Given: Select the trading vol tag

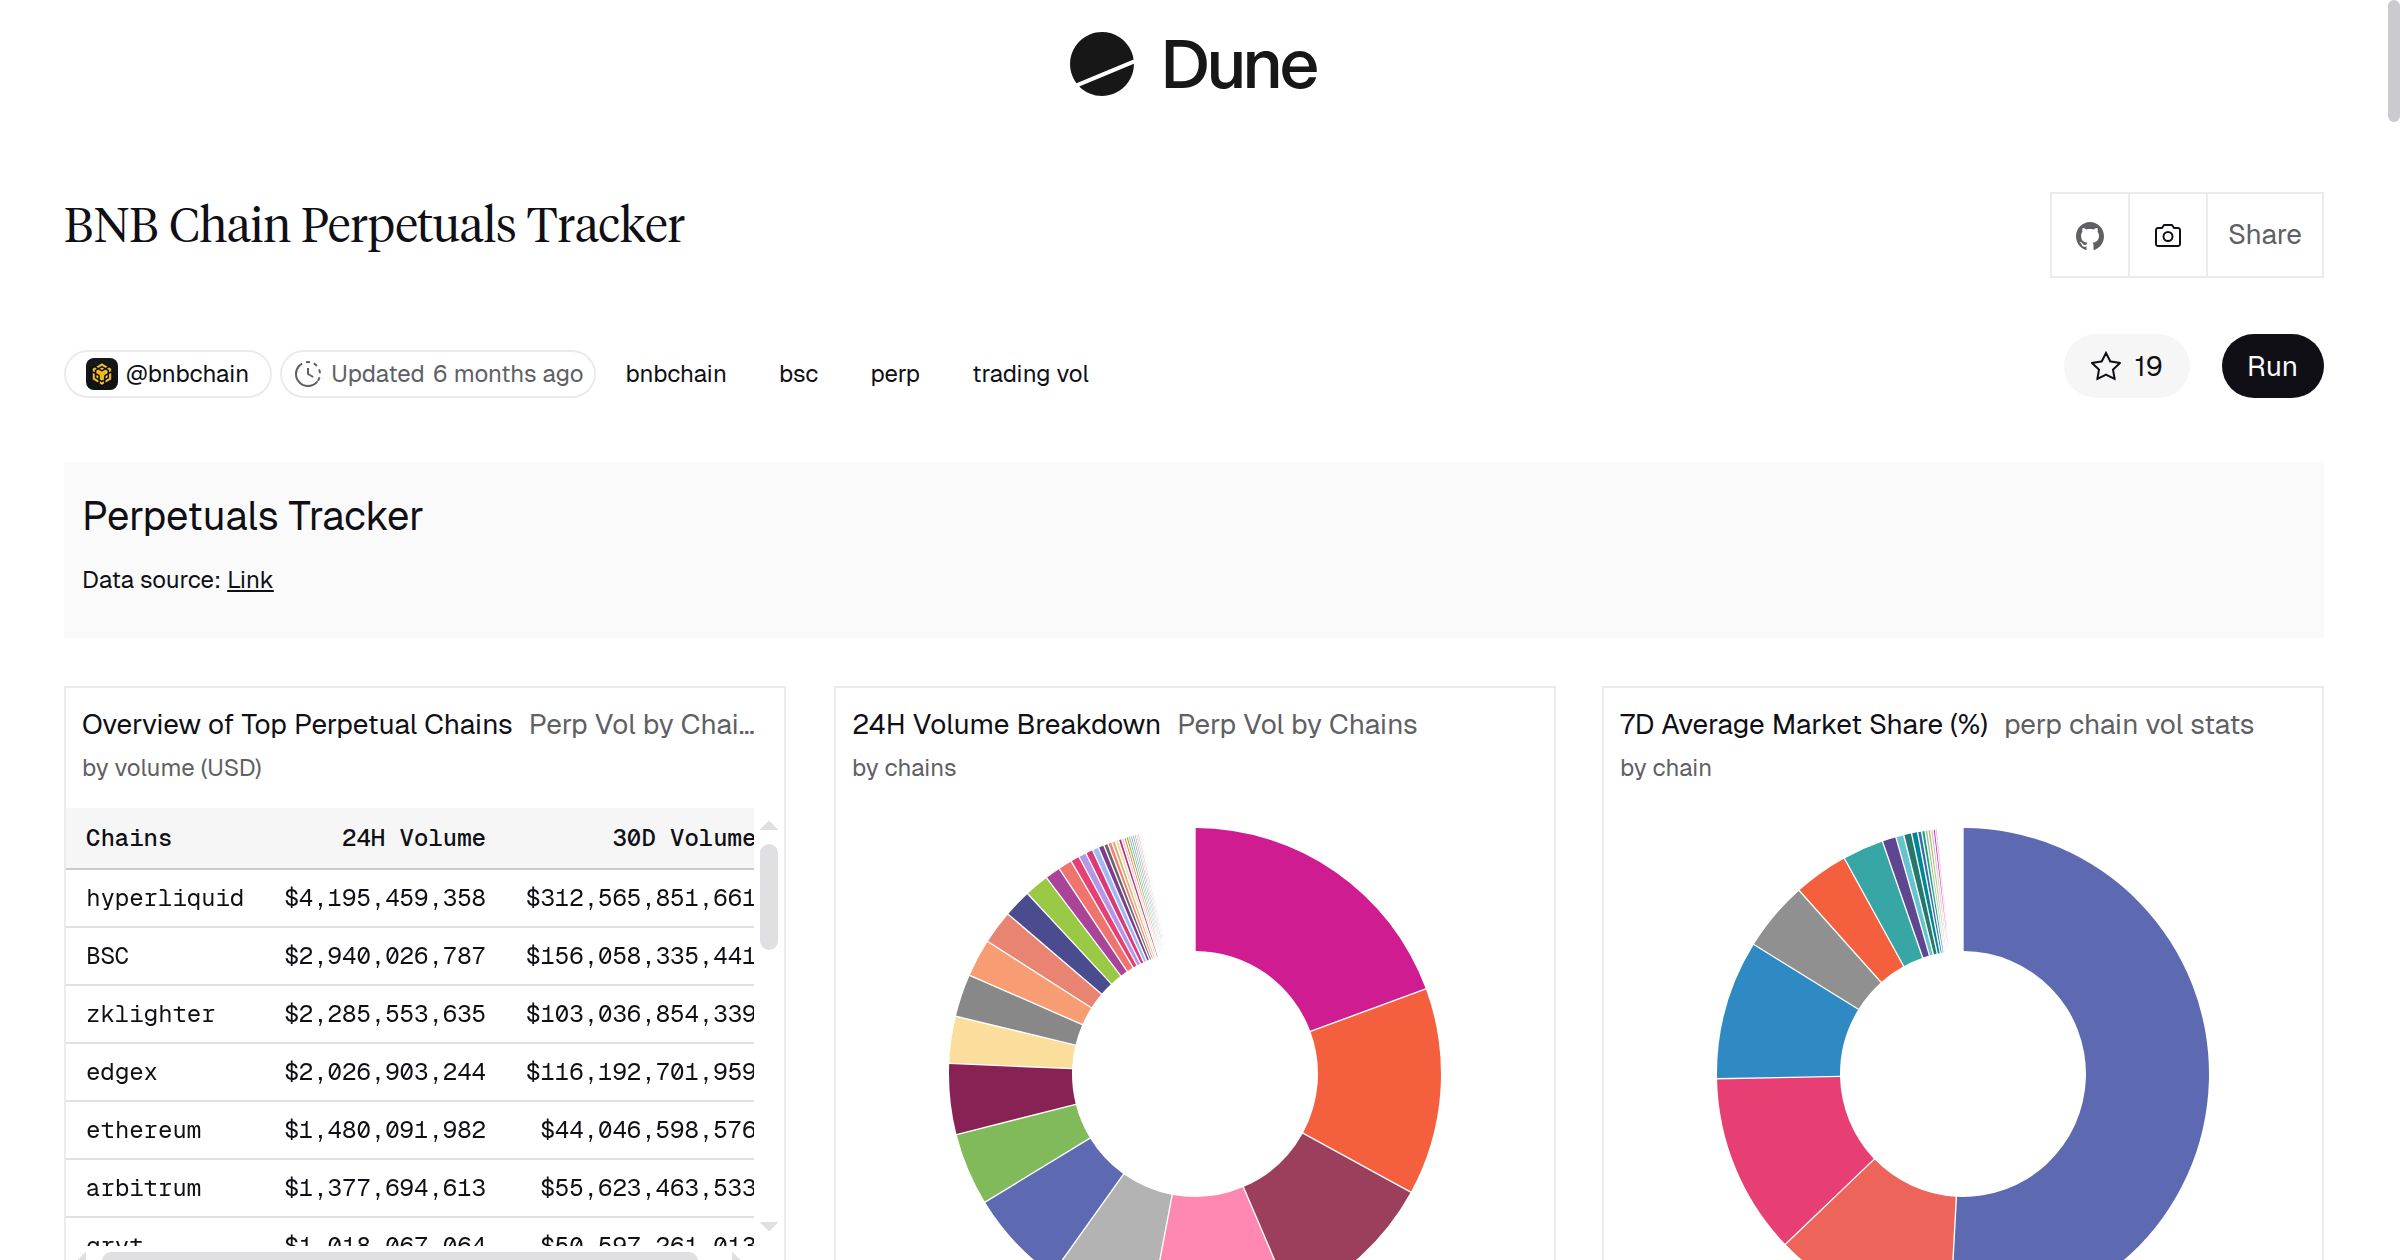Looking at the screenshot, I should [1030, 373].
